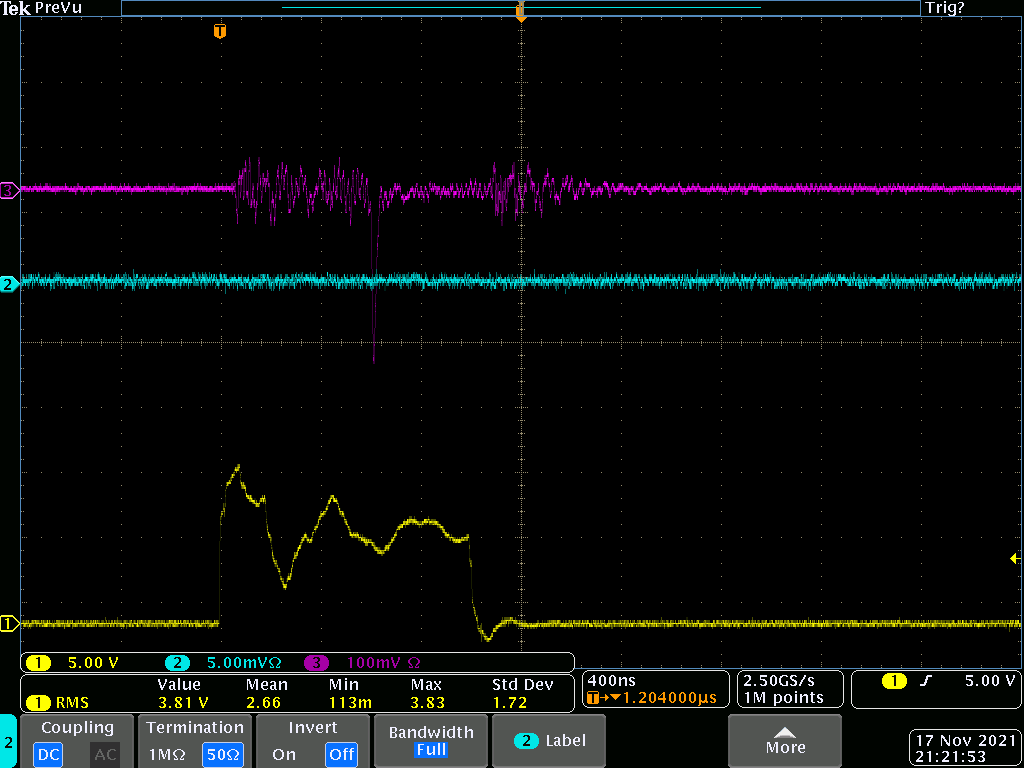Open the channel 2 Label menu
The height and width of the screenshot is (768, 1024).
[x=550, y=741]
